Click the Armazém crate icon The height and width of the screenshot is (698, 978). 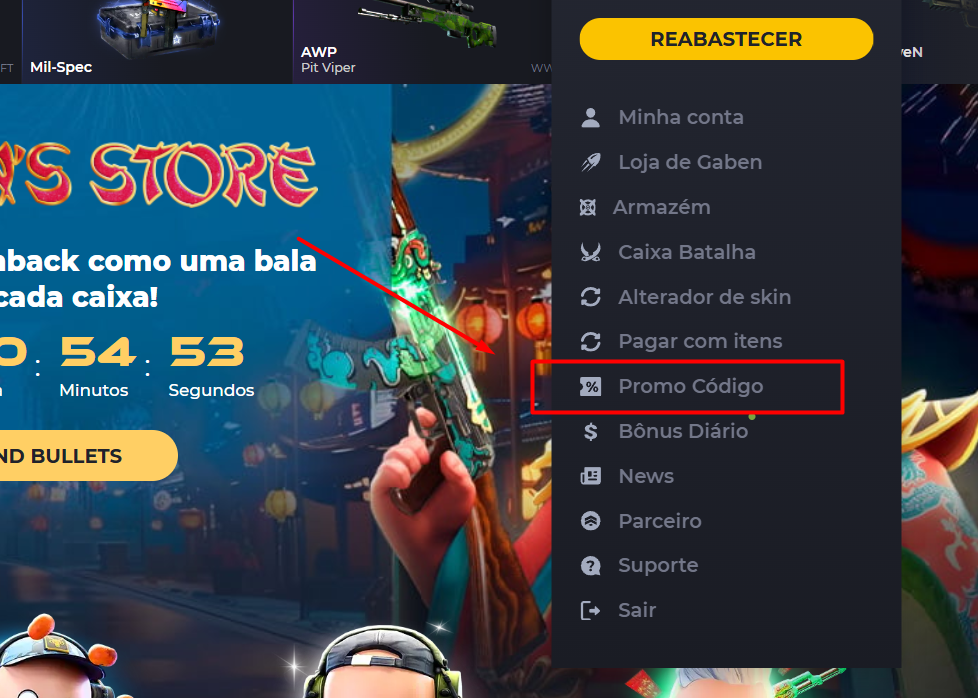588,207
